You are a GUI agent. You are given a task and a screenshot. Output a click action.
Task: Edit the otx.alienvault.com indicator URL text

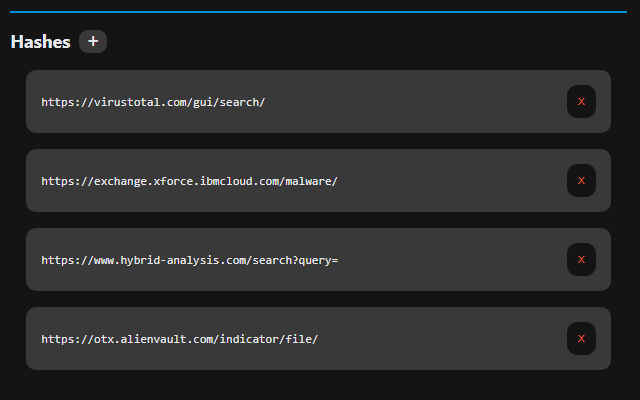click(180, 339)
